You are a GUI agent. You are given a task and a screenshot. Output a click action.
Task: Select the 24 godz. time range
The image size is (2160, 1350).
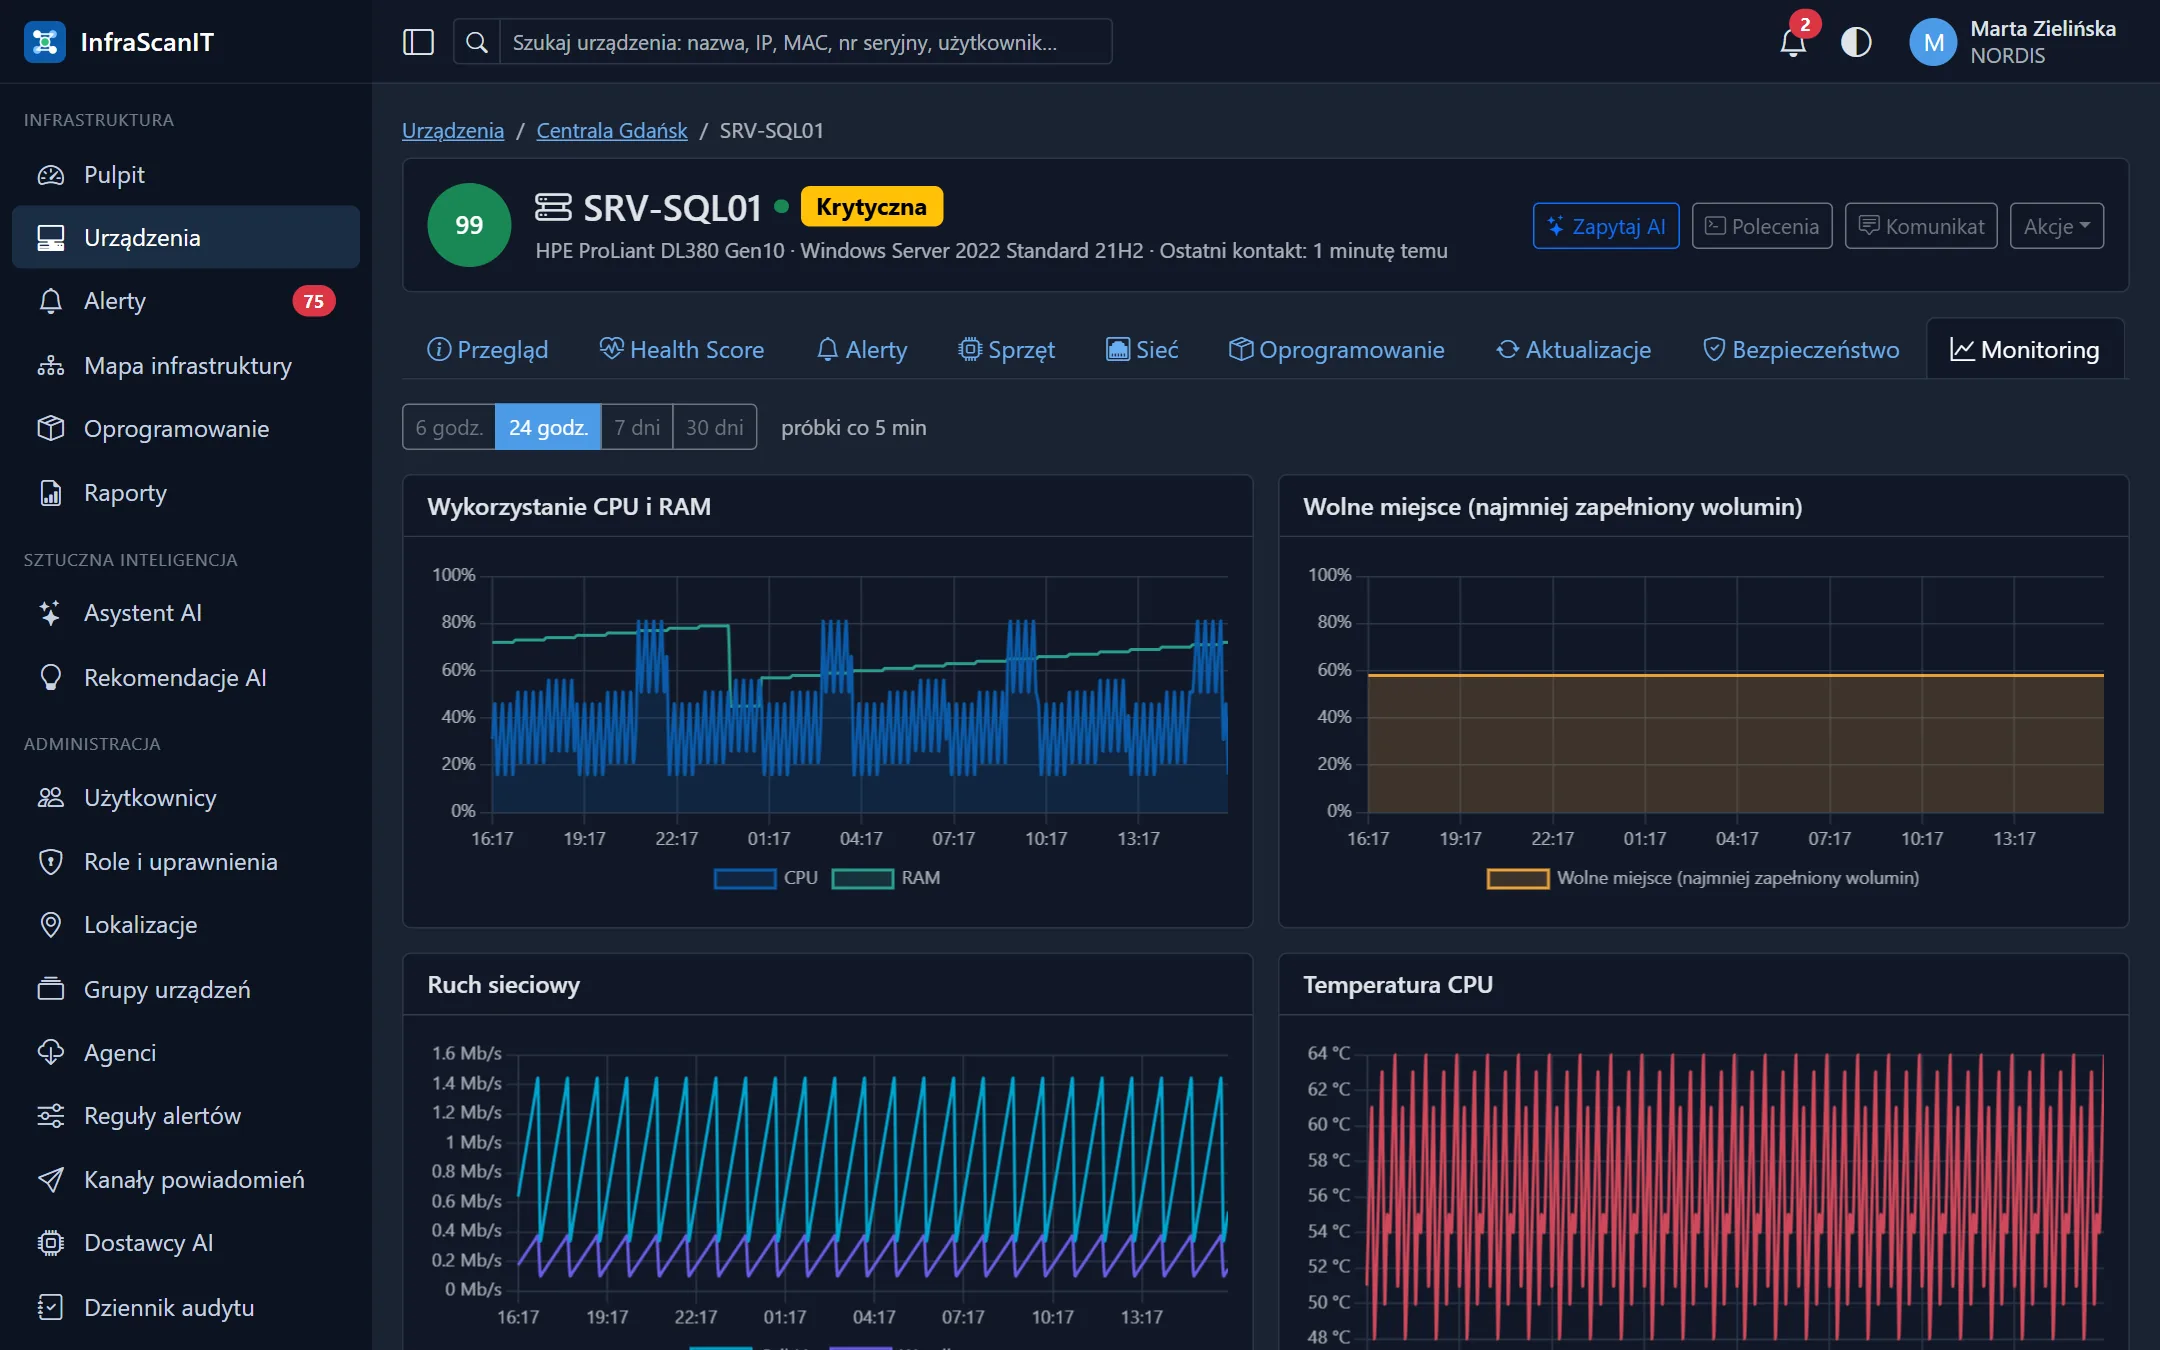[x=548, y=427]
